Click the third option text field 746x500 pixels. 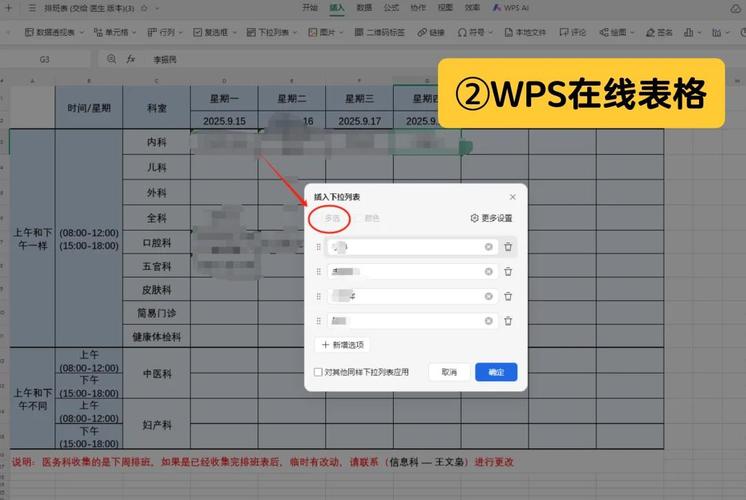412,296
